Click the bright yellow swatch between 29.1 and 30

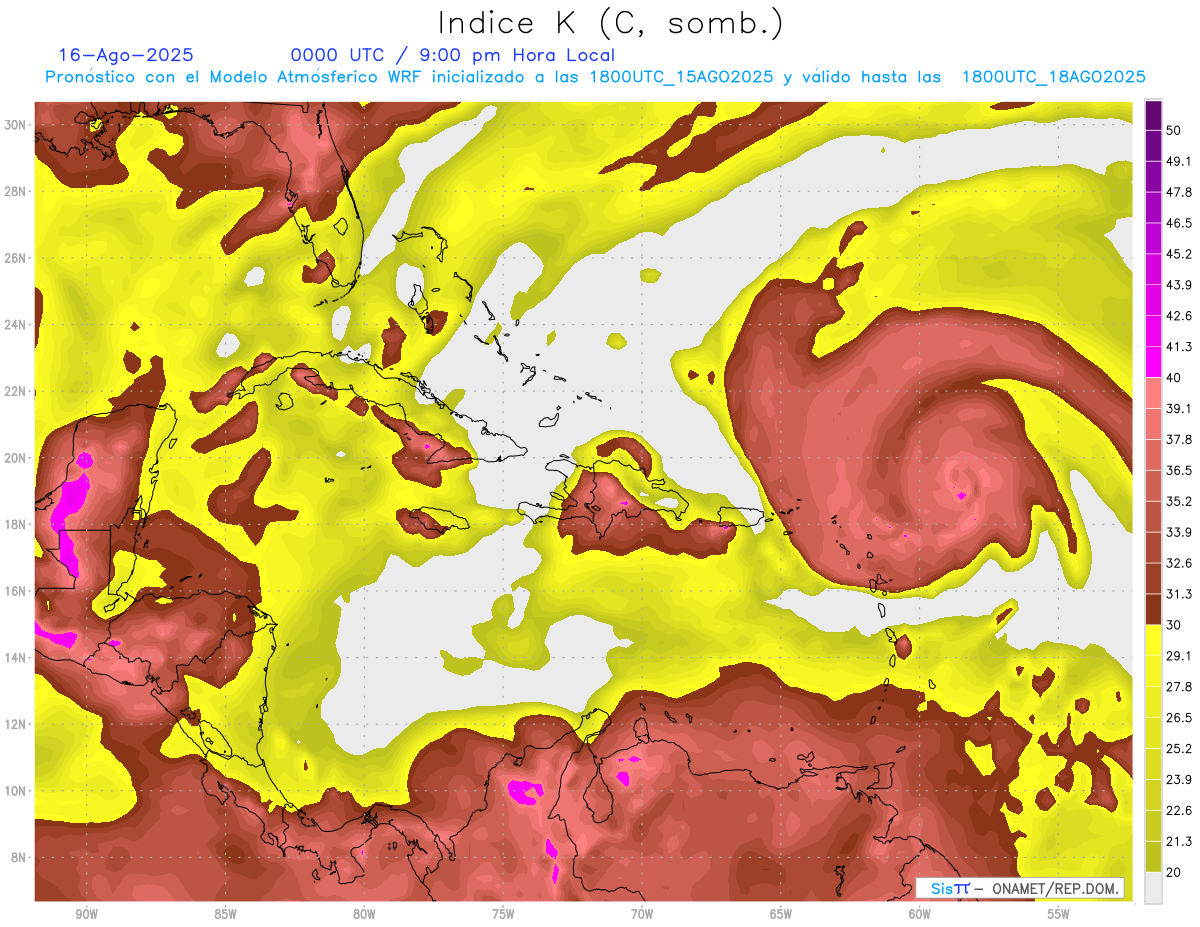(1153, 641)
